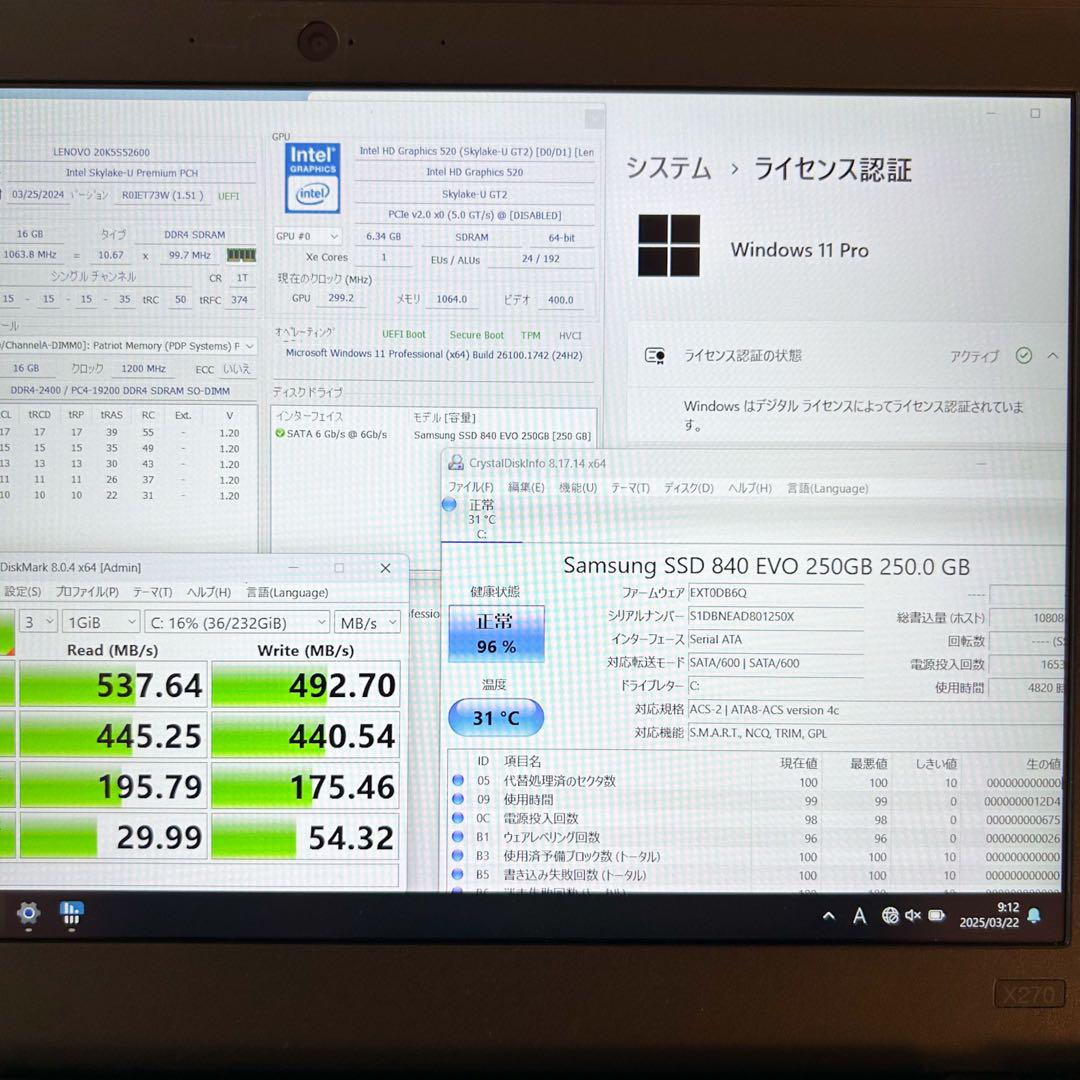Open the C: 16% (36/232GiB) drive dropdown

tap(237, 623)
